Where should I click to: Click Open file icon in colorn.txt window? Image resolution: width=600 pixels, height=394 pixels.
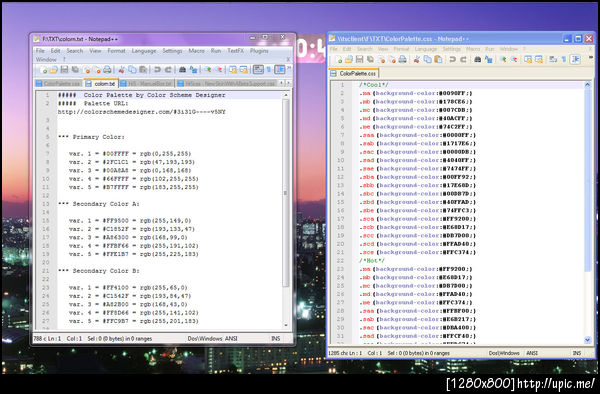coord(53,70)
